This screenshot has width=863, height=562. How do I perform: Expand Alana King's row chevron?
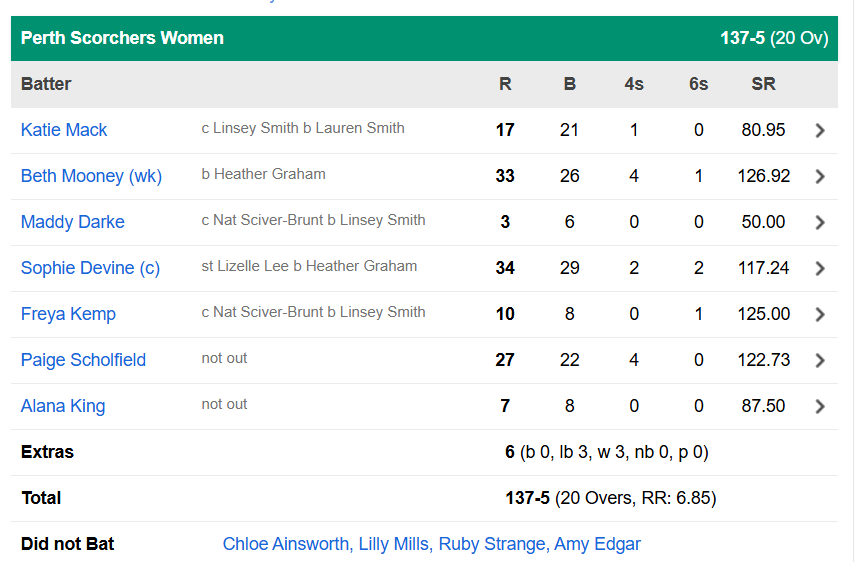pyautogui.click(x=820, y=406)
